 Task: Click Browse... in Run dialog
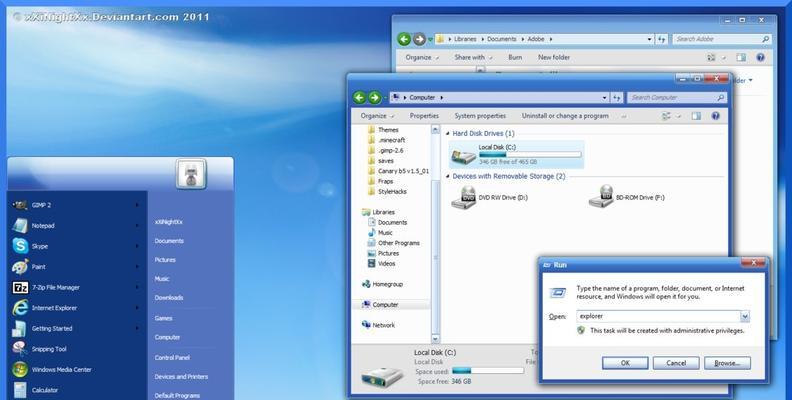point(727,363)
